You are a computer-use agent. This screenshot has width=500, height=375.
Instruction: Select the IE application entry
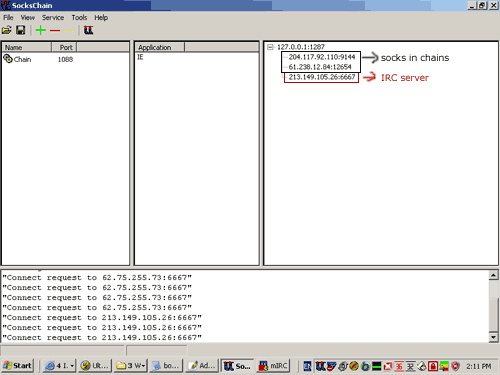(140, 57)
